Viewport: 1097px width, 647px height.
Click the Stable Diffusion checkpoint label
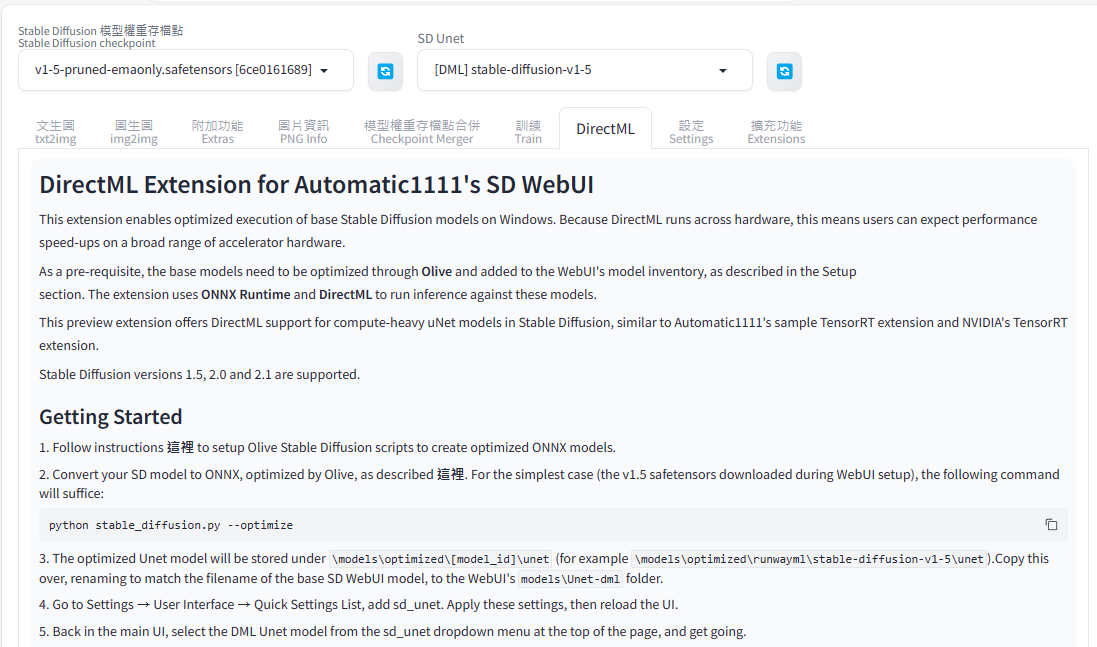point(100,36)
